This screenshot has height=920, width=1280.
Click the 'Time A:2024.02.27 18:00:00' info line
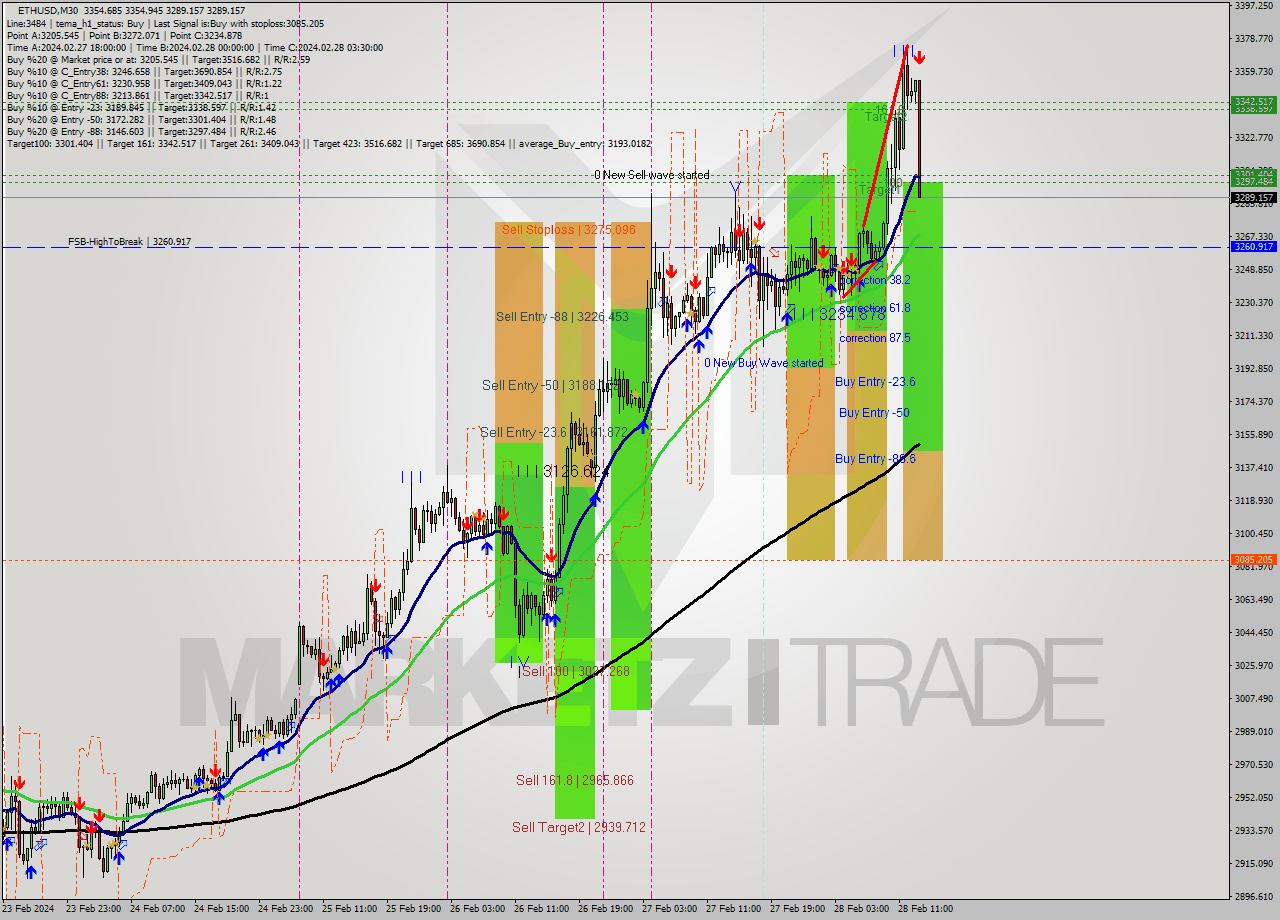coord(194,47)
